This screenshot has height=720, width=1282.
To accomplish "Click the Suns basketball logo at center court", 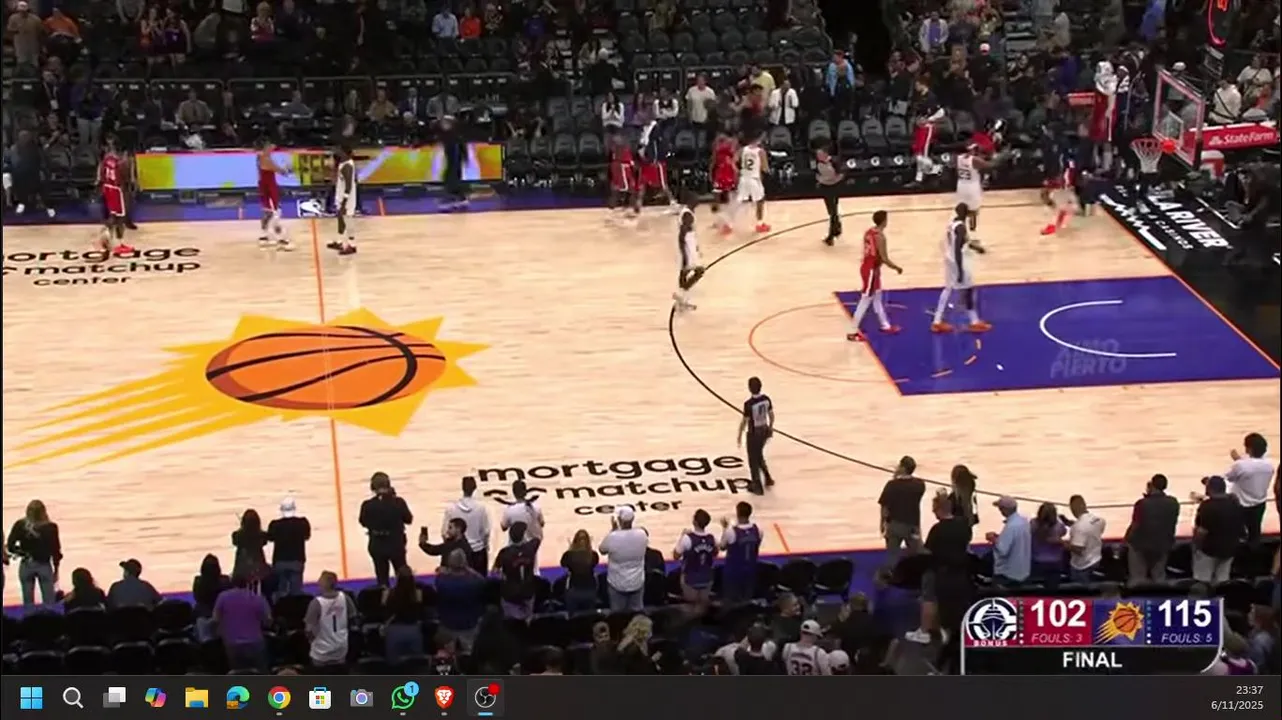I will 325,368.
